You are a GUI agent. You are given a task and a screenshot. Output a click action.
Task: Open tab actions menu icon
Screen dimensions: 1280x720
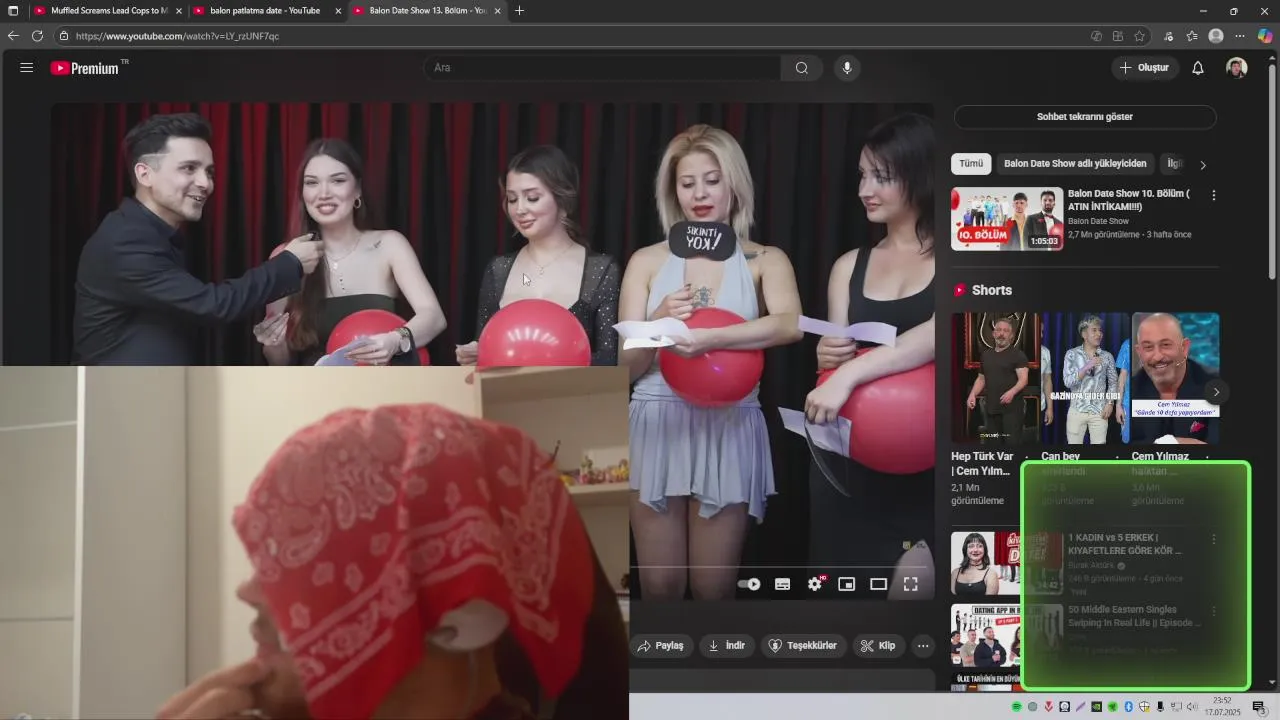click(x=13, y=11)
